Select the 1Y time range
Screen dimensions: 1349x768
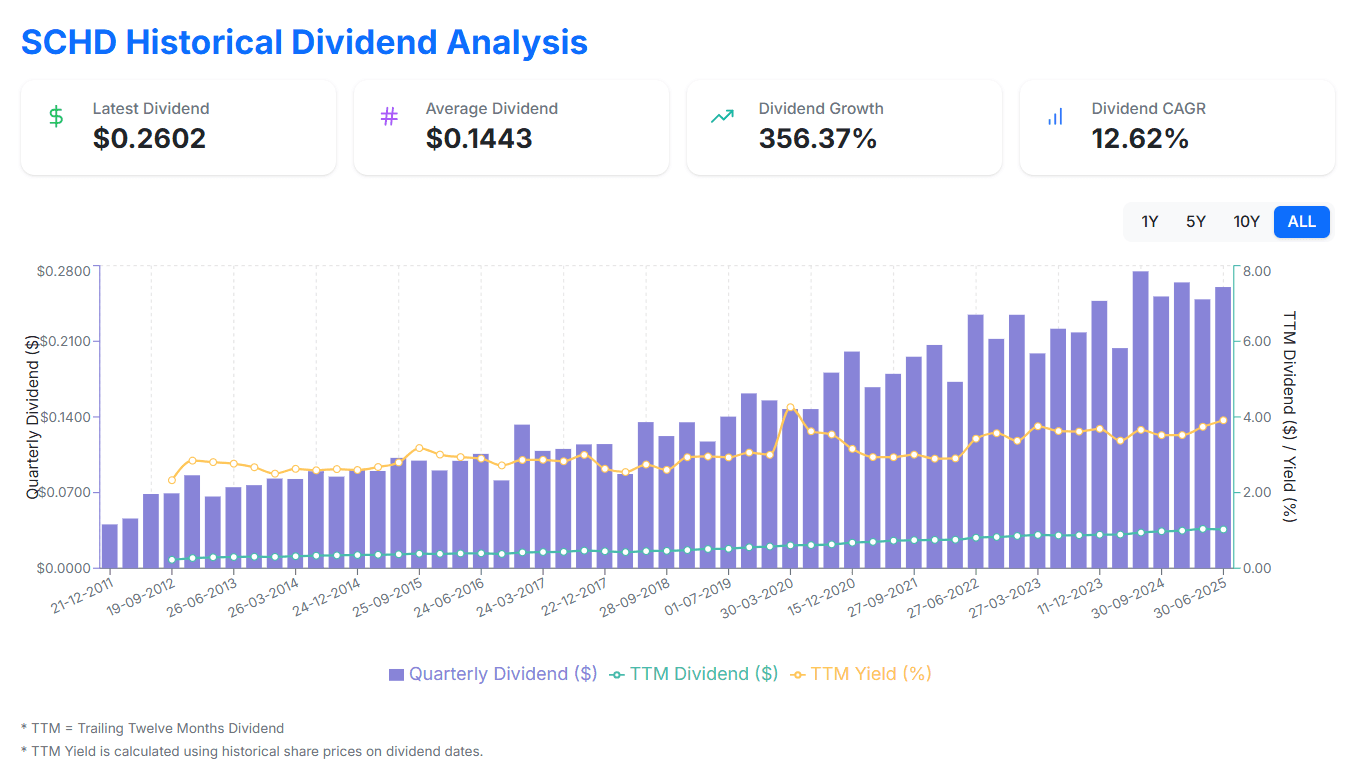pos(1149,221)
